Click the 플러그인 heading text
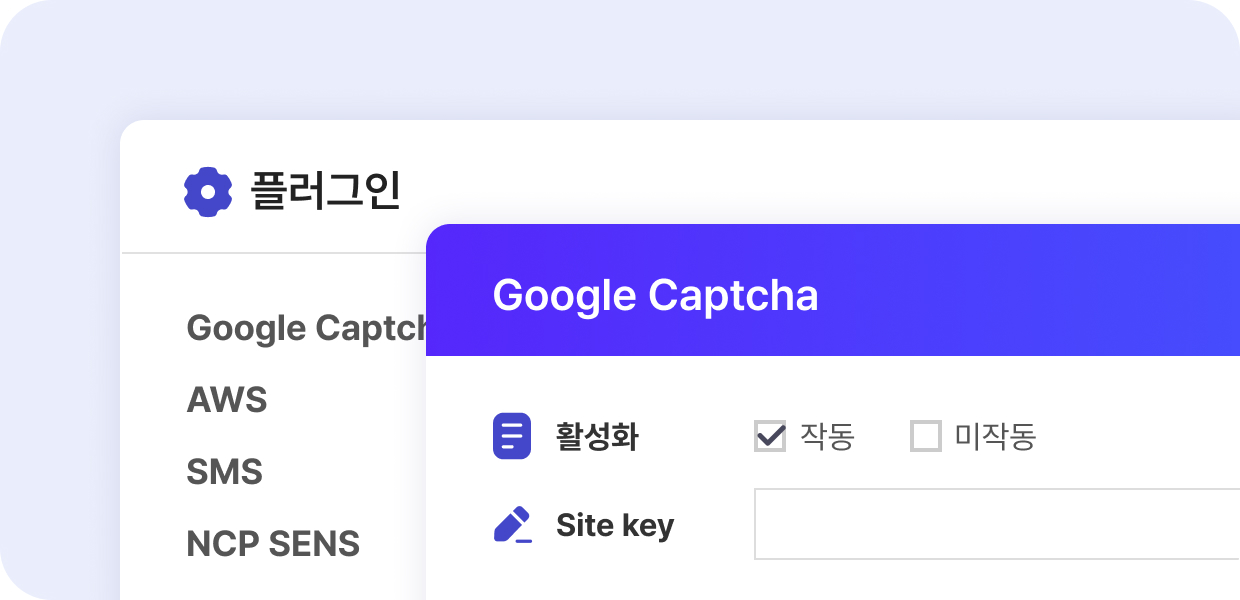Image resolution: width=1240 pixels, height=600 pixels. 325,191
